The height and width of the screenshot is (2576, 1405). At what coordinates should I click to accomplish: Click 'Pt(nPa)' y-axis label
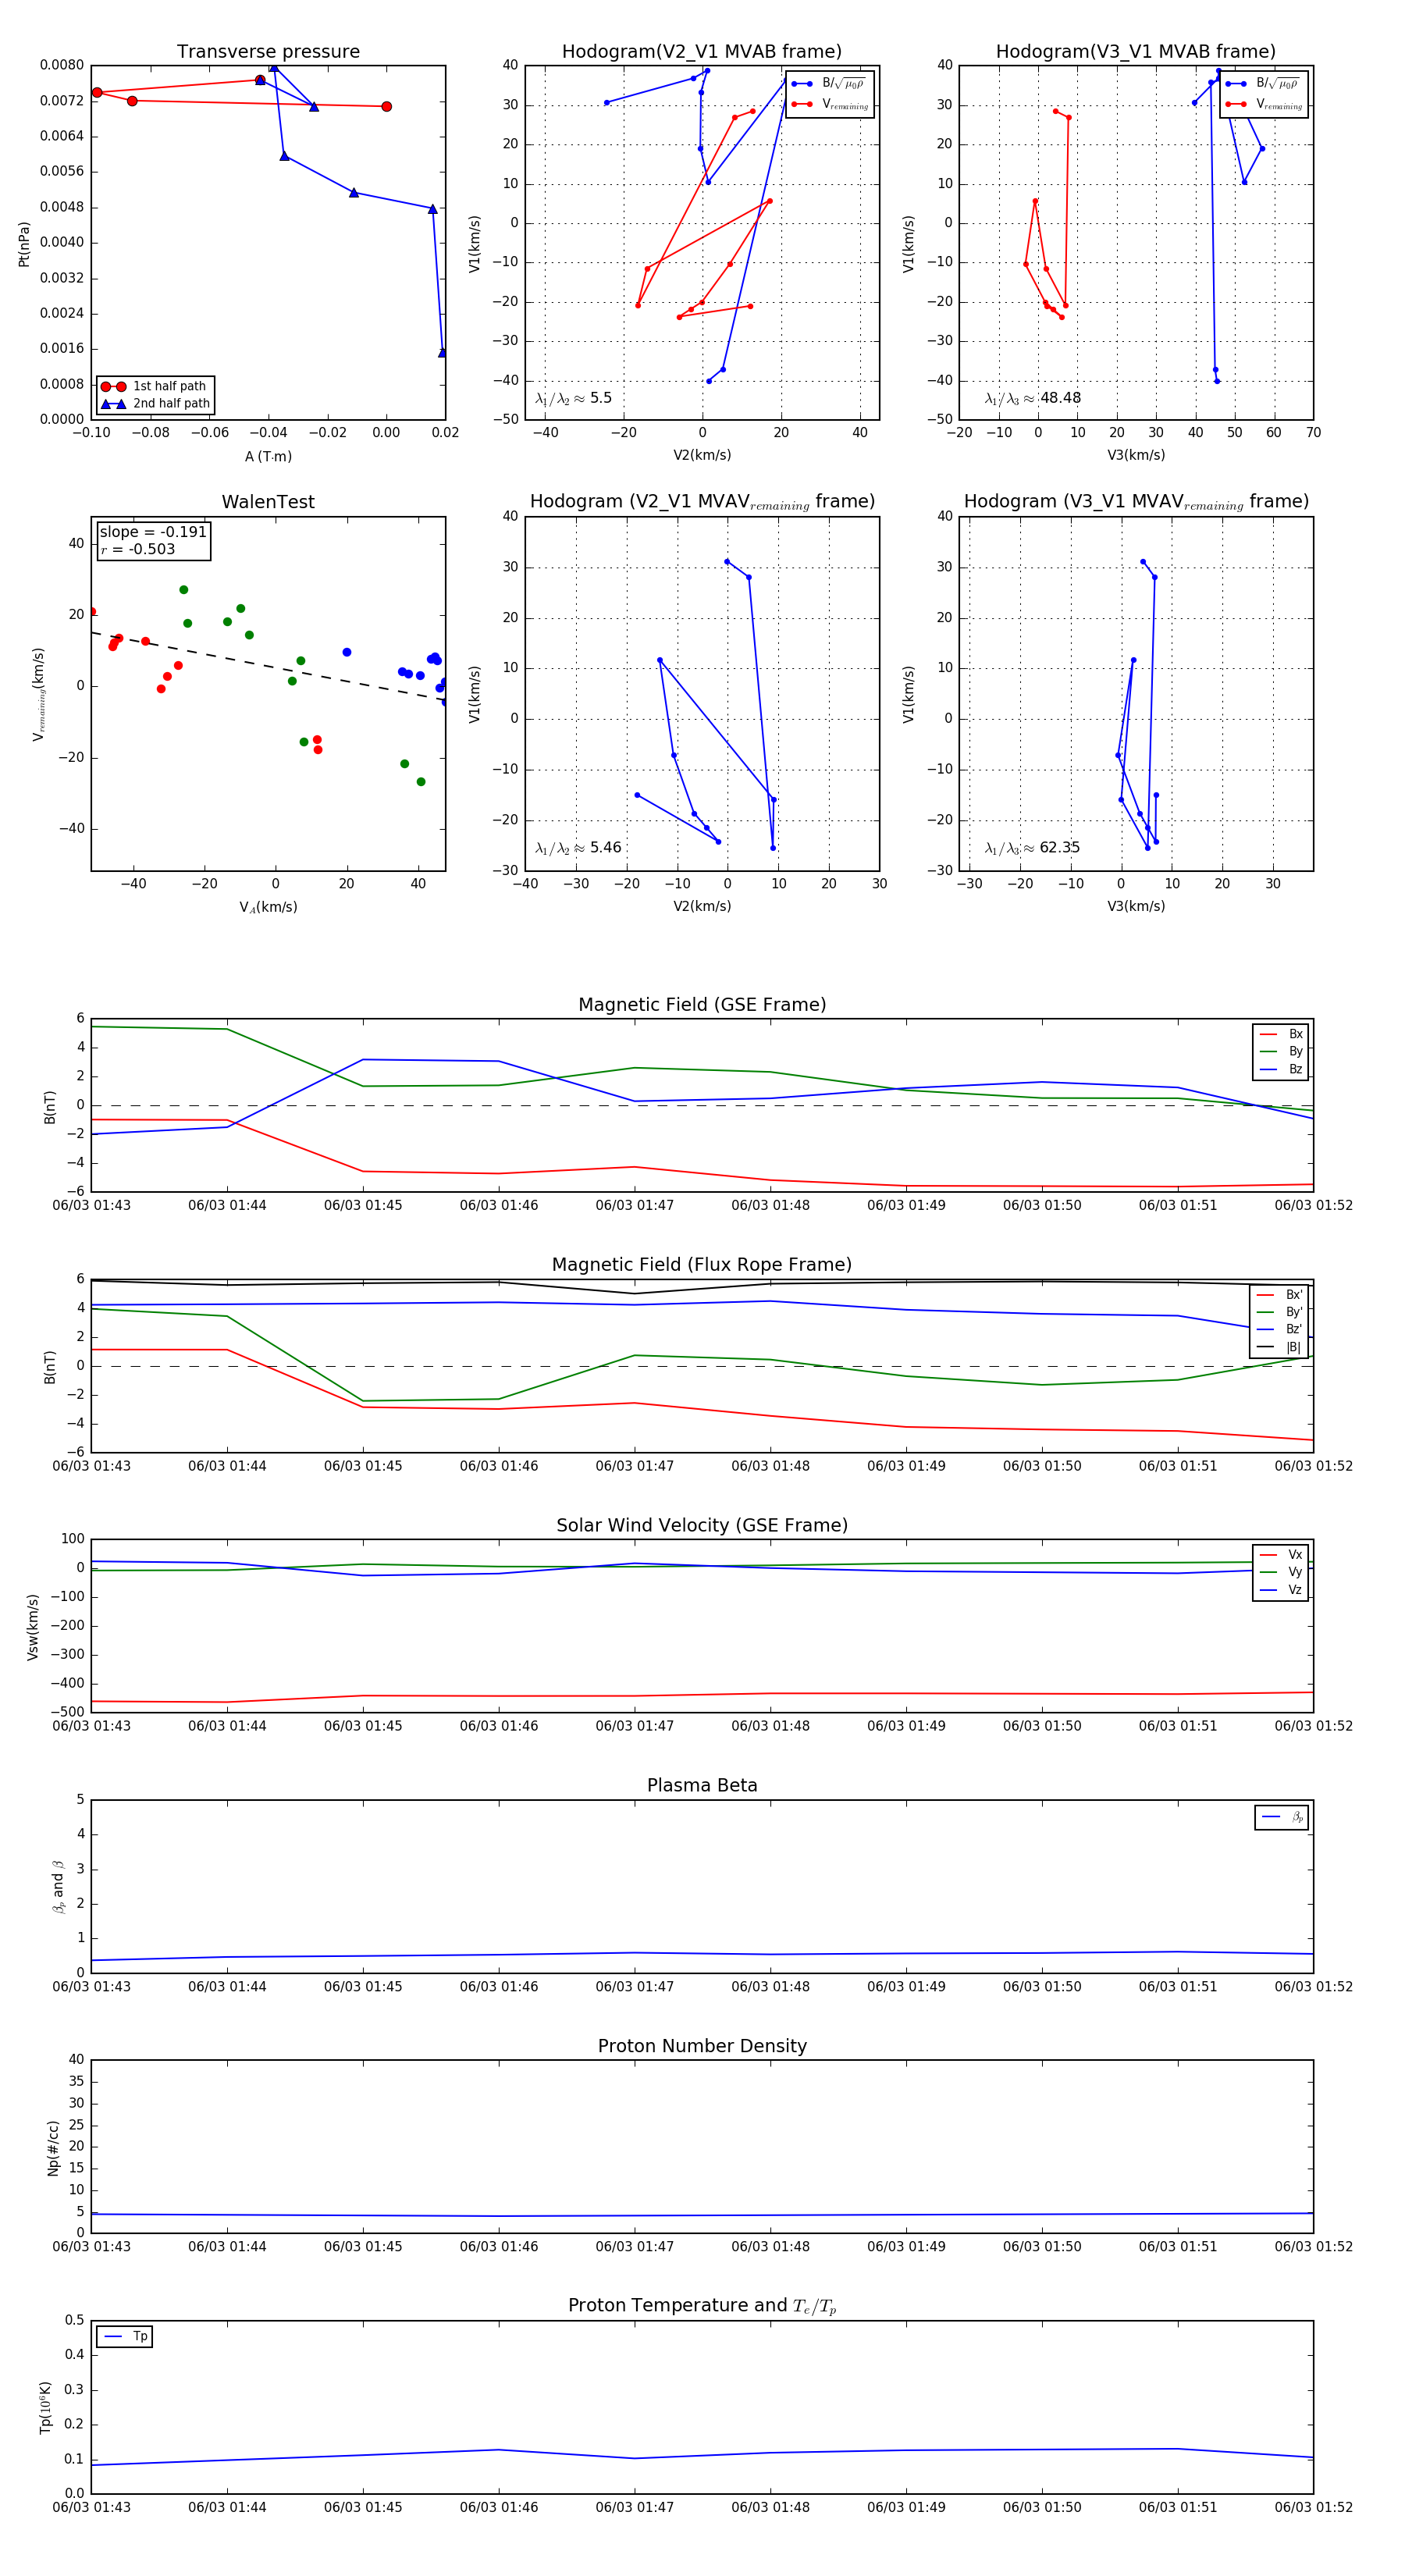(x=24, y=243)
